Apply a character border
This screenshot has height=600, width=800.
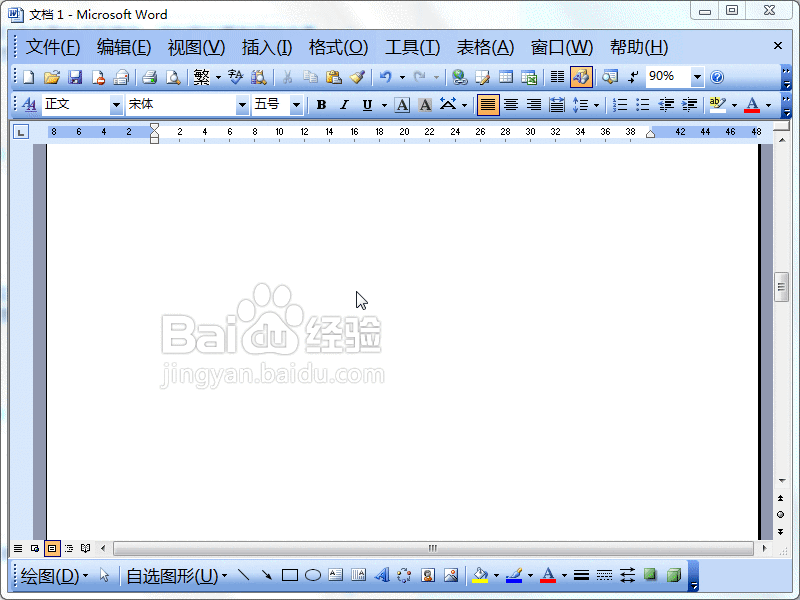point(402,105)
